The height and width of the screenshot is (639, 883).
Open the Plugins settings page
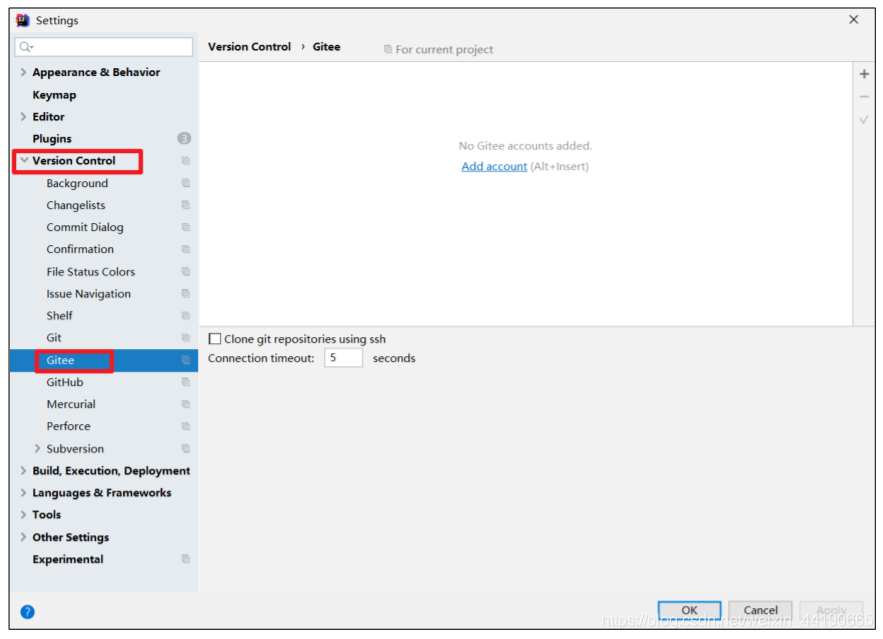click(52, 138)
